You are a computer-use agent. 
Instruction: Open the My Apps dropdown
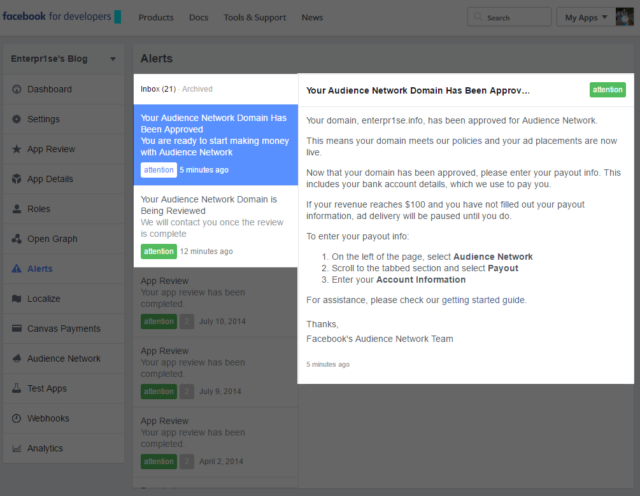tap(586, 17)
